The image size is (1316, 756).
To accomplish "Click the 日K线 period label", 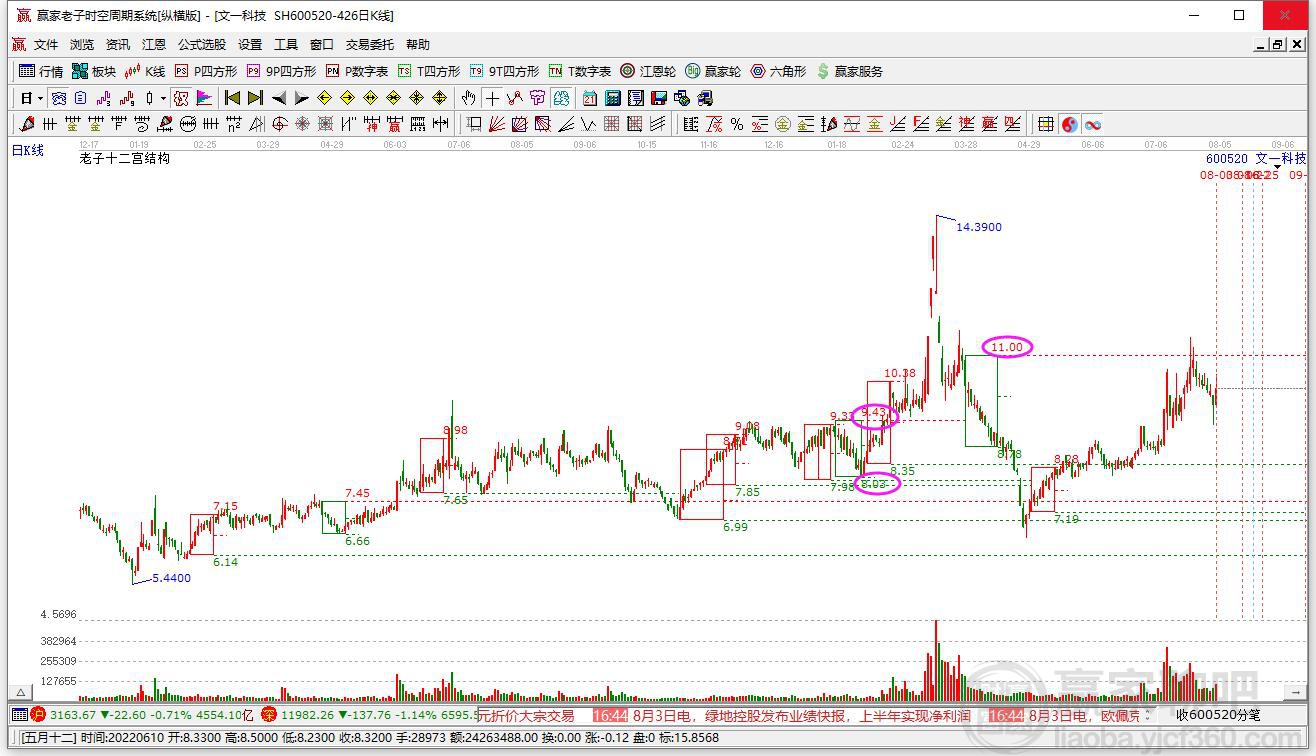I will tap(28, 150).
